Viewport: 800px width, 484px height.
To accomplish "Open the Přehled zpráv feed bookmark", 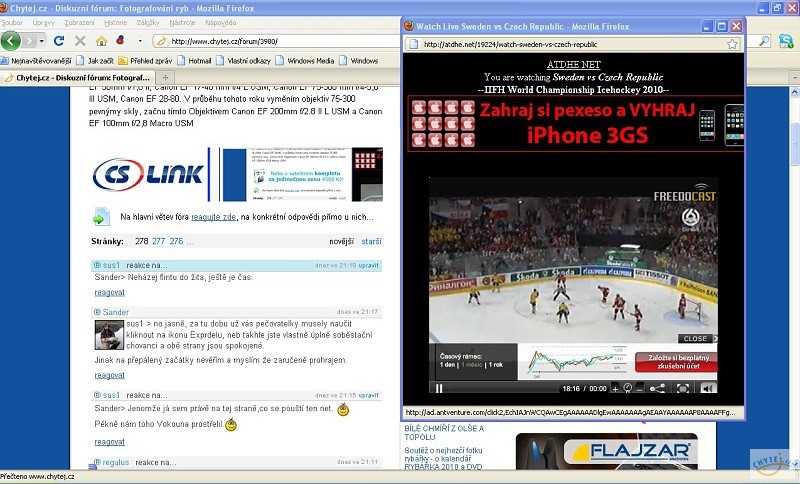I will [x=145, y=61].
